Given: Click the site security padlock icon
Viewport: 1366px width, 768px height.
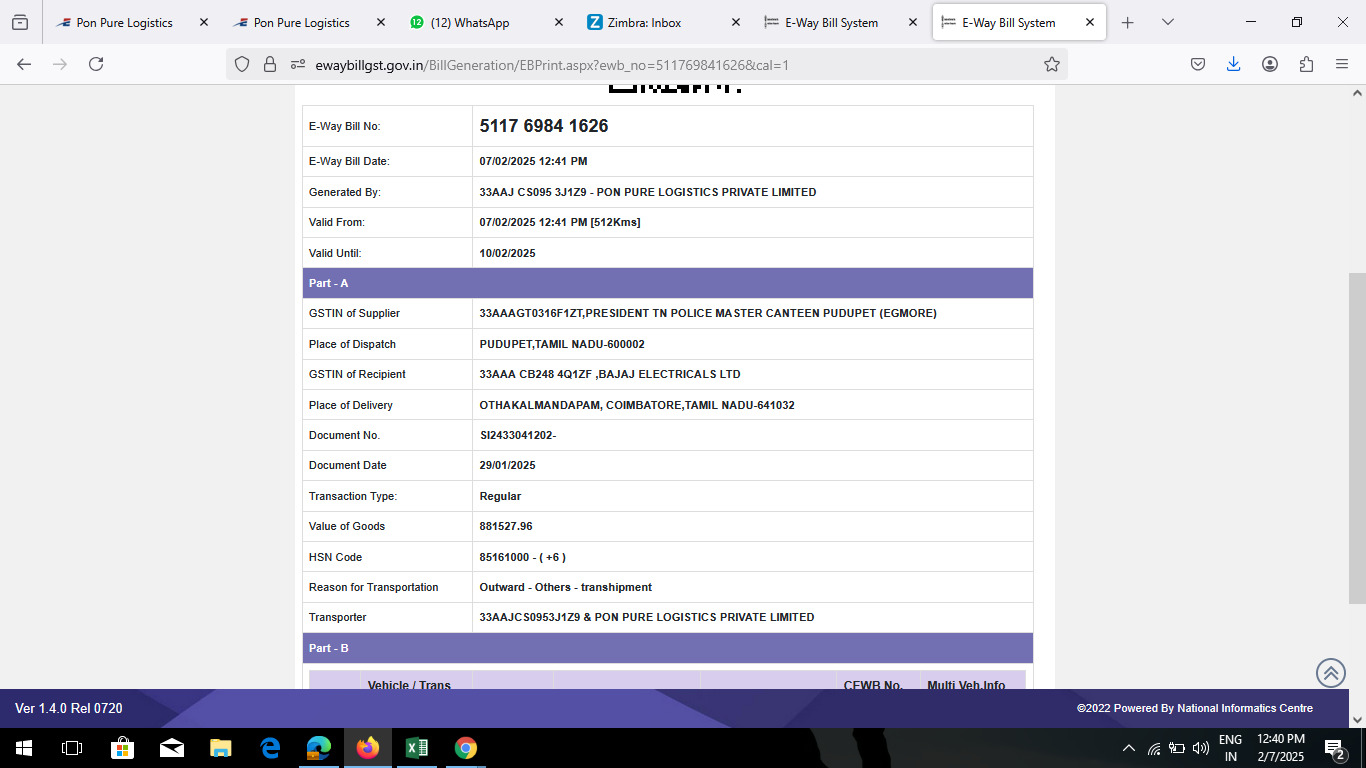Looking at the screenshot, I should pyautogui.click(x=269, y=64).
